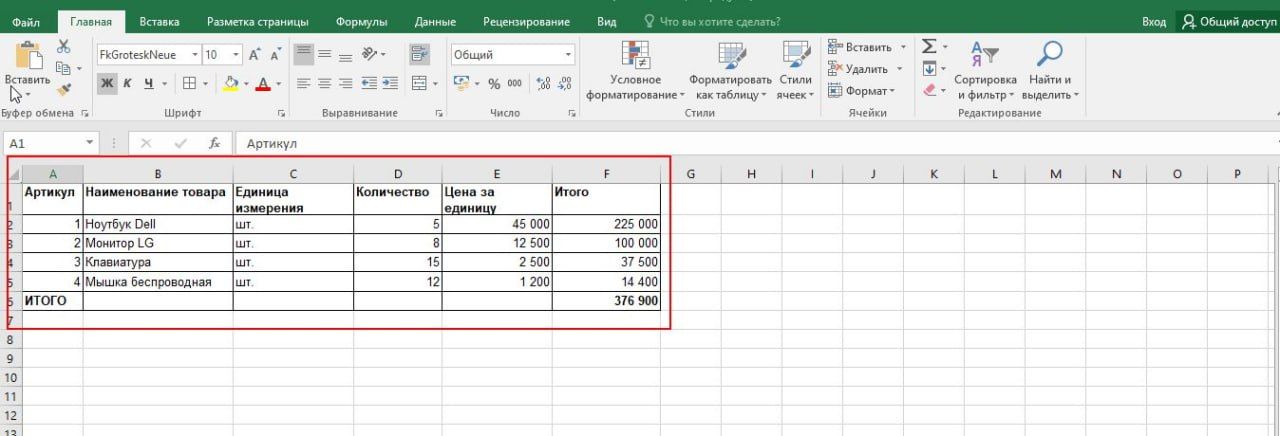1280x436 pixels.
Task: Open the number format dropdown Общий
Action: (x=569, y=55)
